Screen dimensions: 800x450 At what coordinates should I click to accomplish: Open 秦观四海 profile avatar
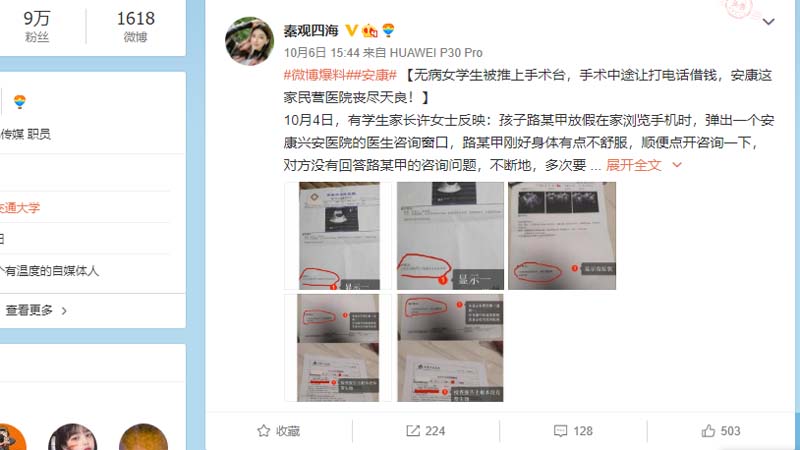tap(249, 41)
